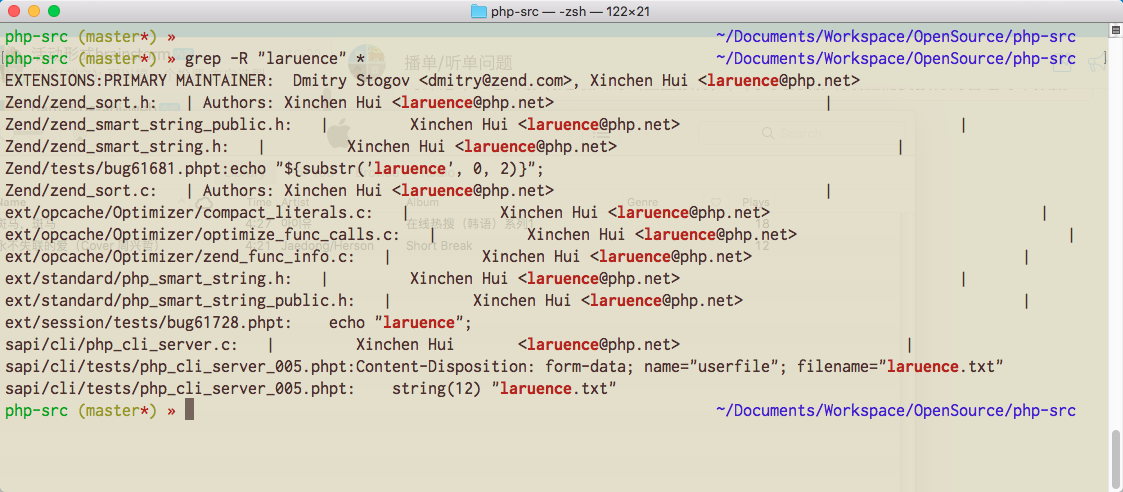Screen dimensions: 1123x492
Task: Click "Zend/tests/bug61681.phpt:echo" text
Action: click(x=135, y=169)
